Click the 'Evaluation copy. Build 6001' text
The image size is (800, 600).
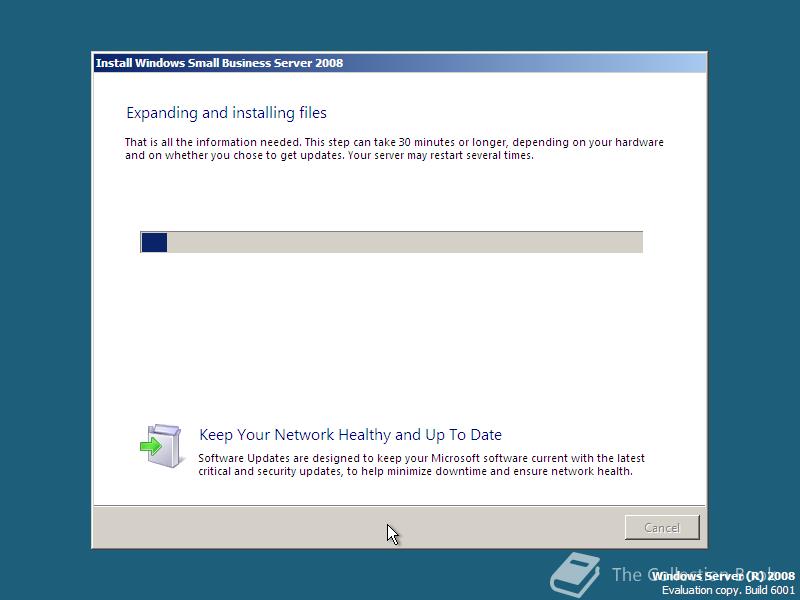(x=728, y=590)
